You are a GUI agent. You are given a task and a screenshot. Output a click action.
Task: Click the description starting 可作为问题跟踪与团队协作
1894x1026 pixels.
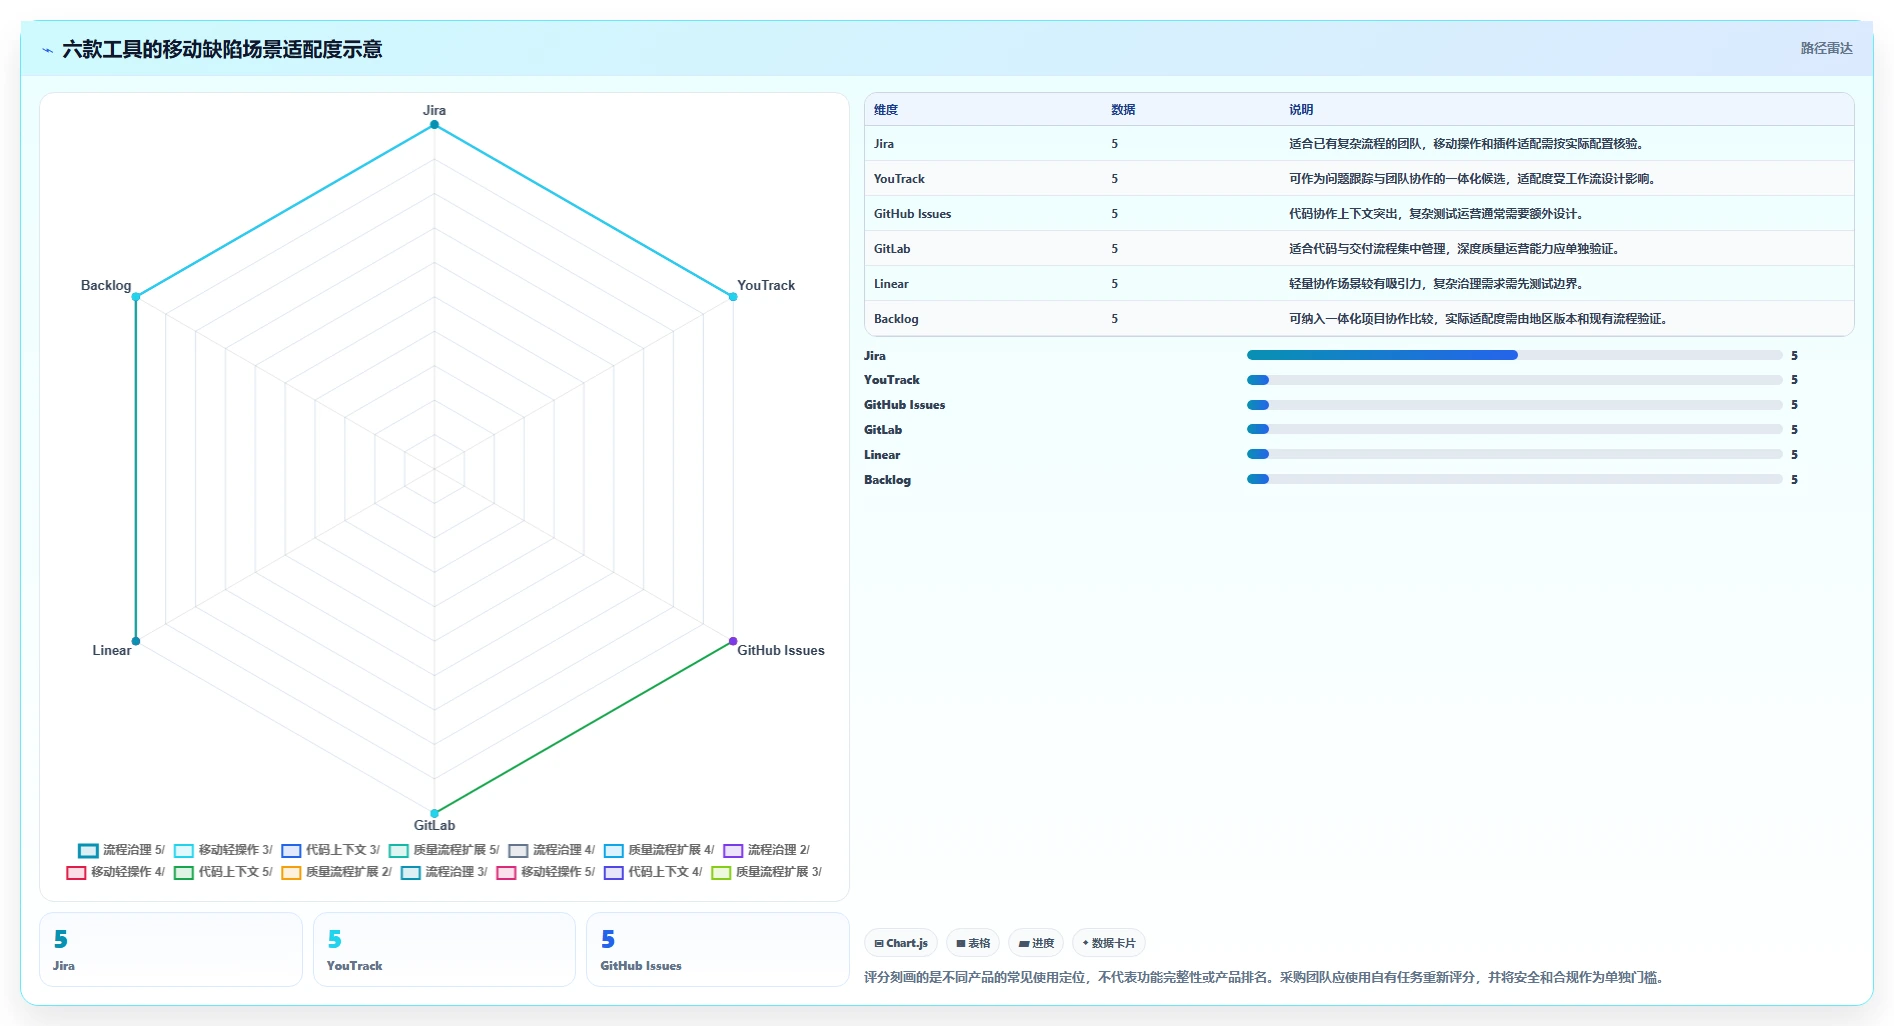(x=1472, y=179)
